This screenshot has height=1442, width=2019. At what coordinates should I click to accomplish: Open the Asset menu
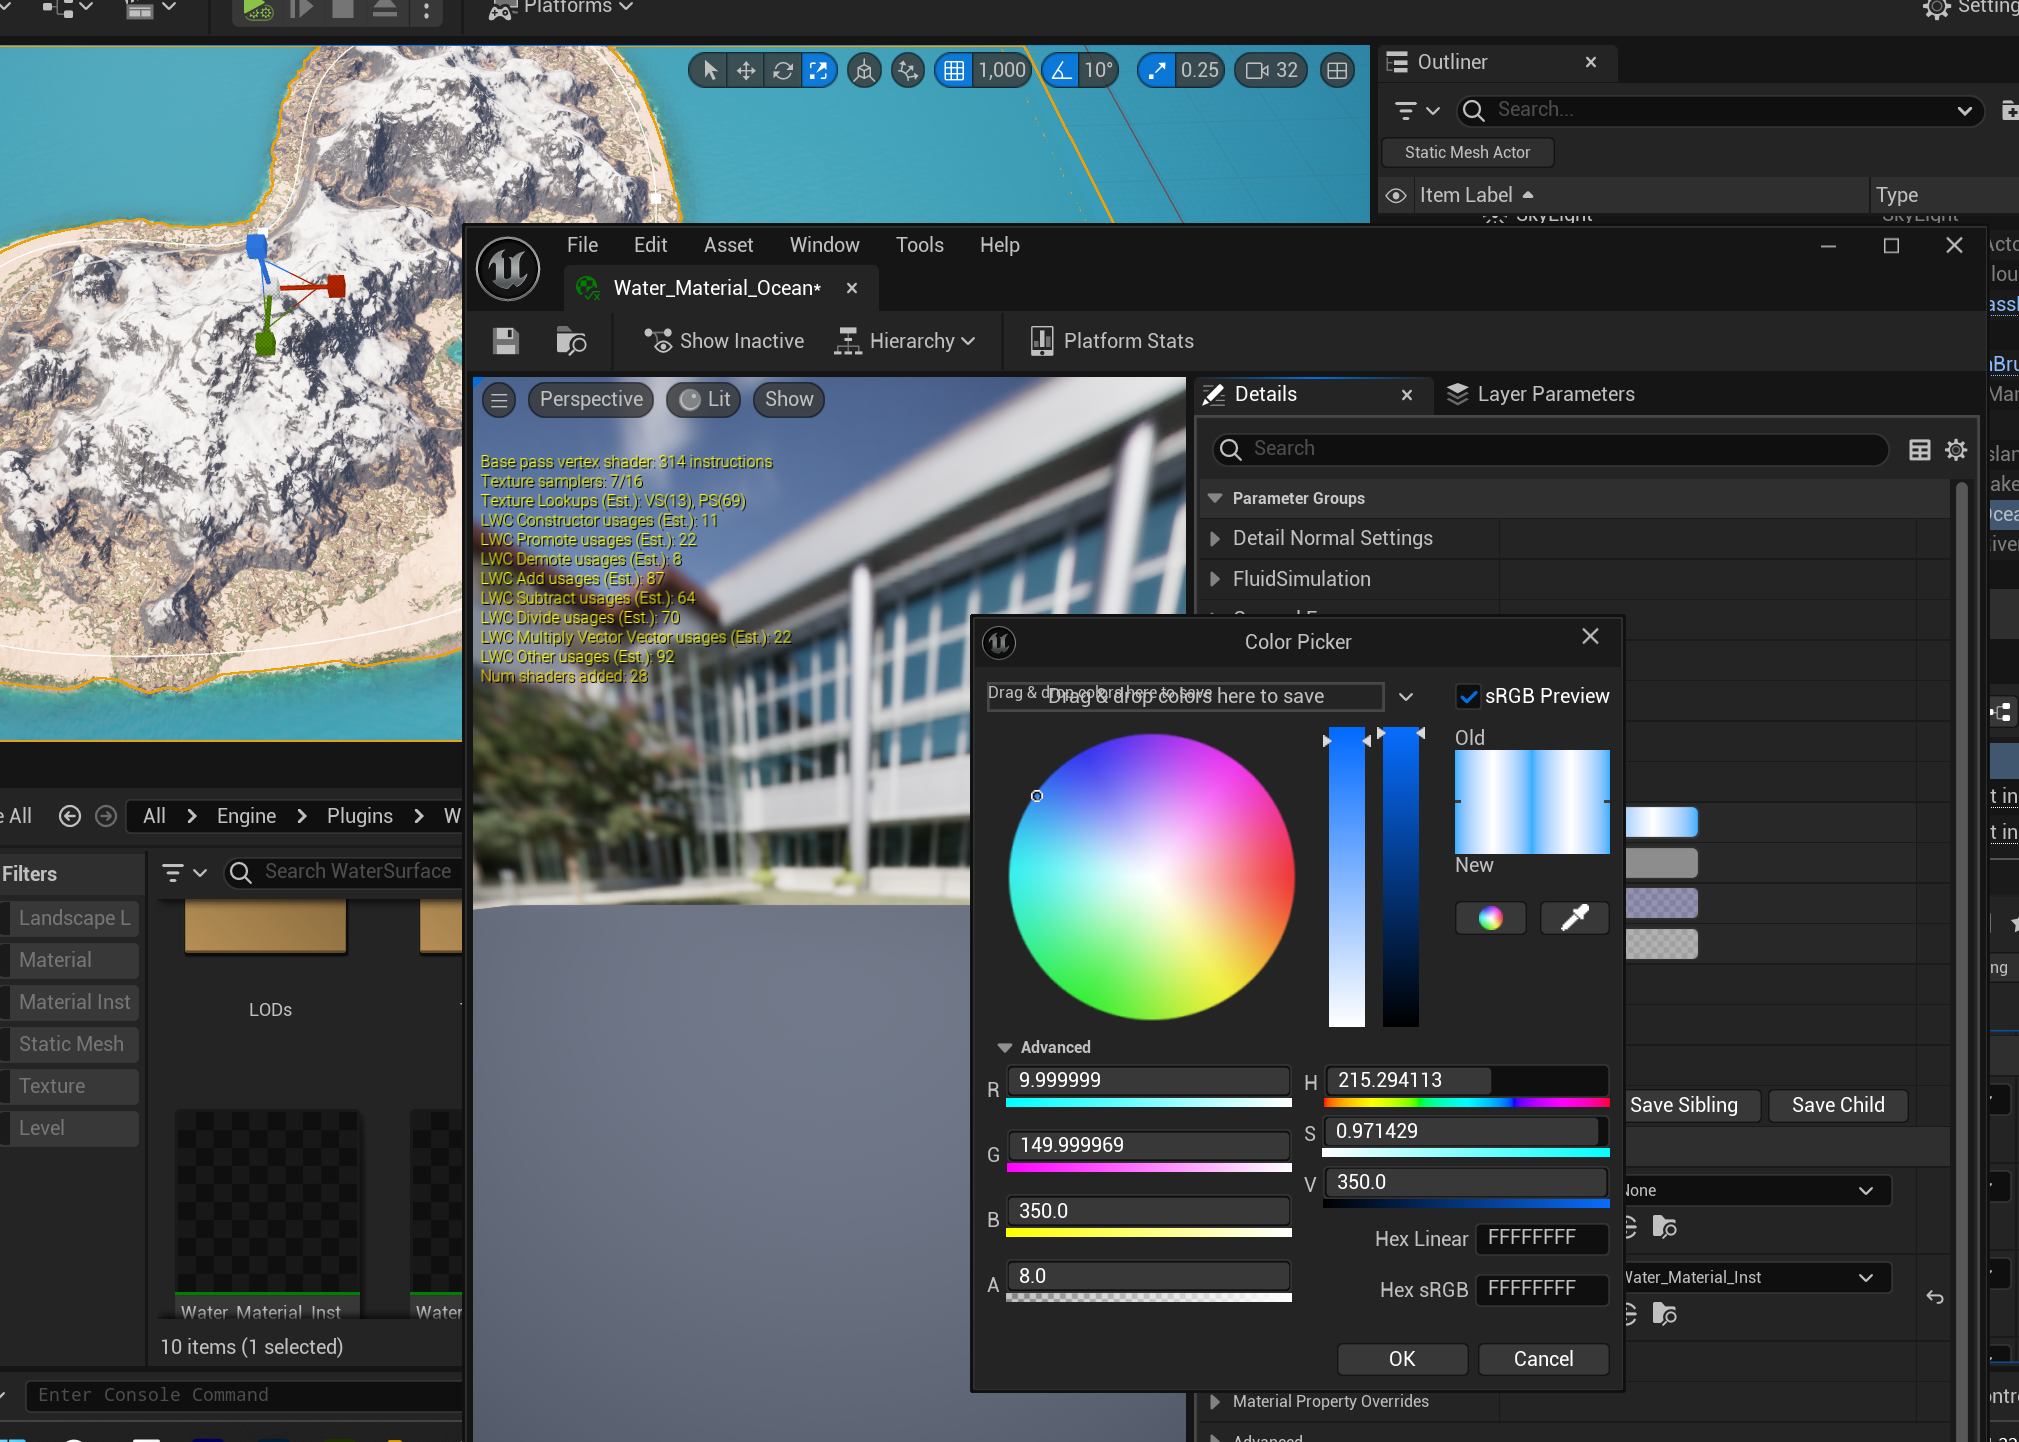point(728,245)
